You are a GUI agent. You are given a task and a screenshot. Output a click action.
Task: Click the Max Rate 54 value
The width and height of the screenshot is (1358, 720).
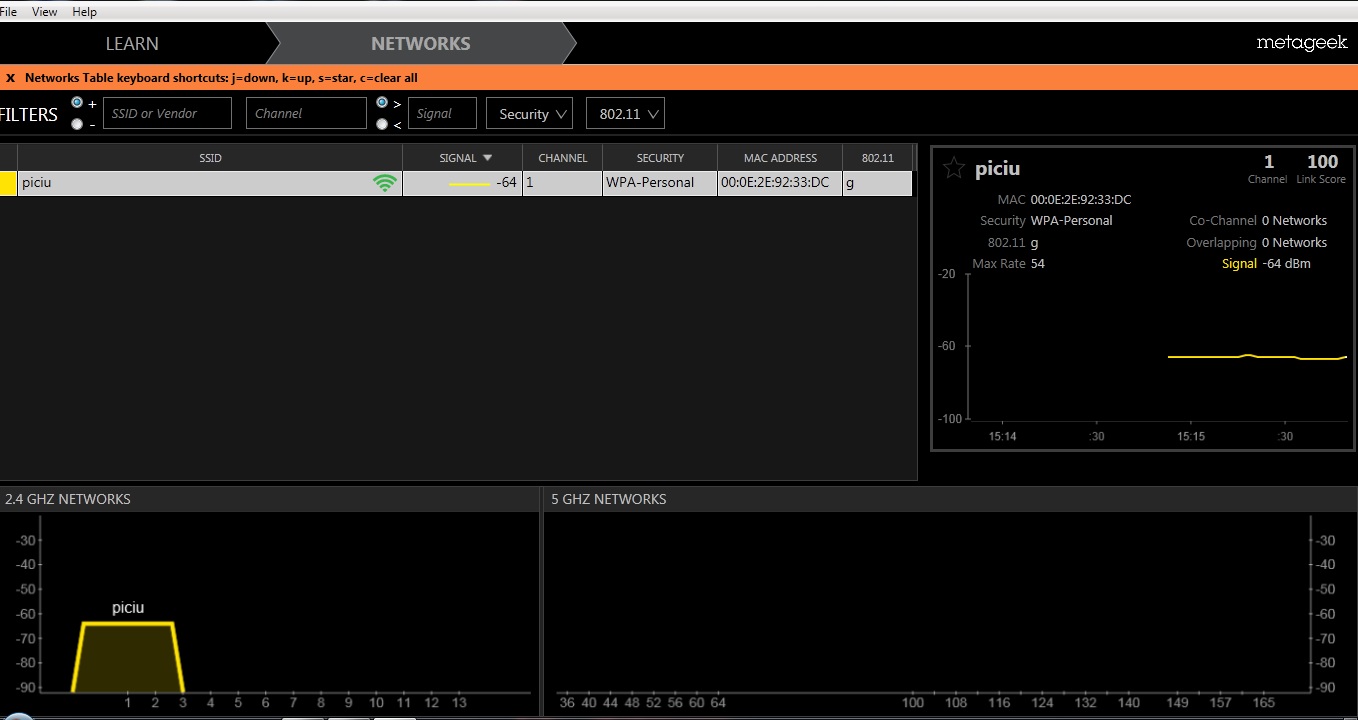(1038, 264)
